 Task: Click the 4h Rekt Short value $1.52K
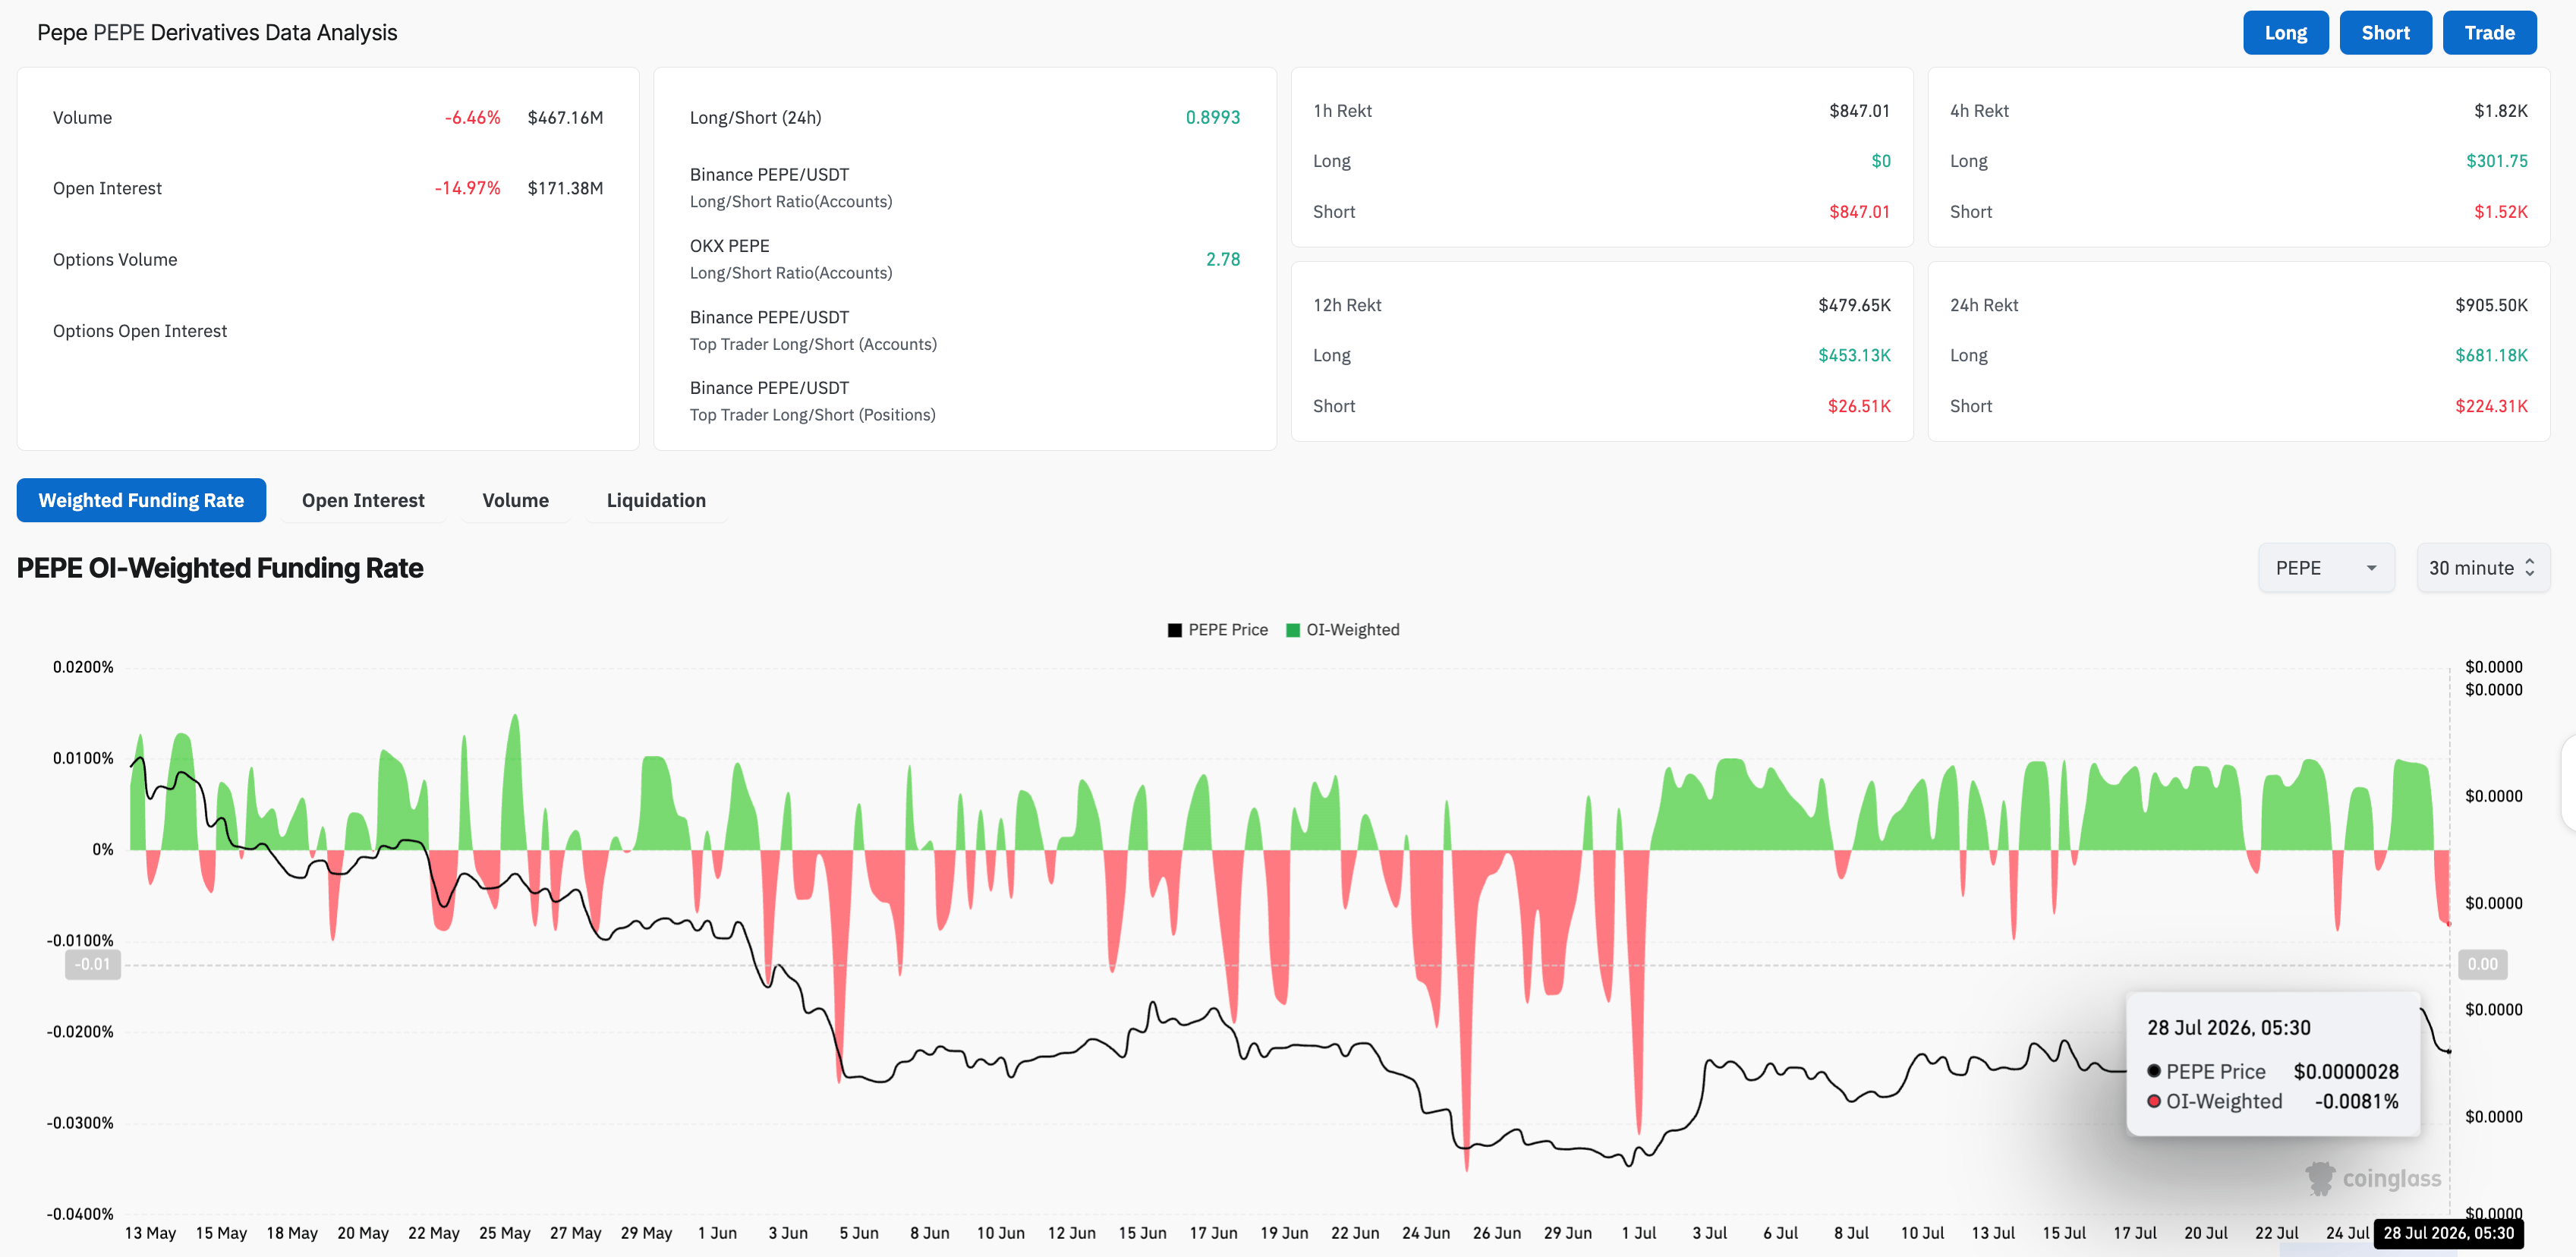pos(2500,212)
